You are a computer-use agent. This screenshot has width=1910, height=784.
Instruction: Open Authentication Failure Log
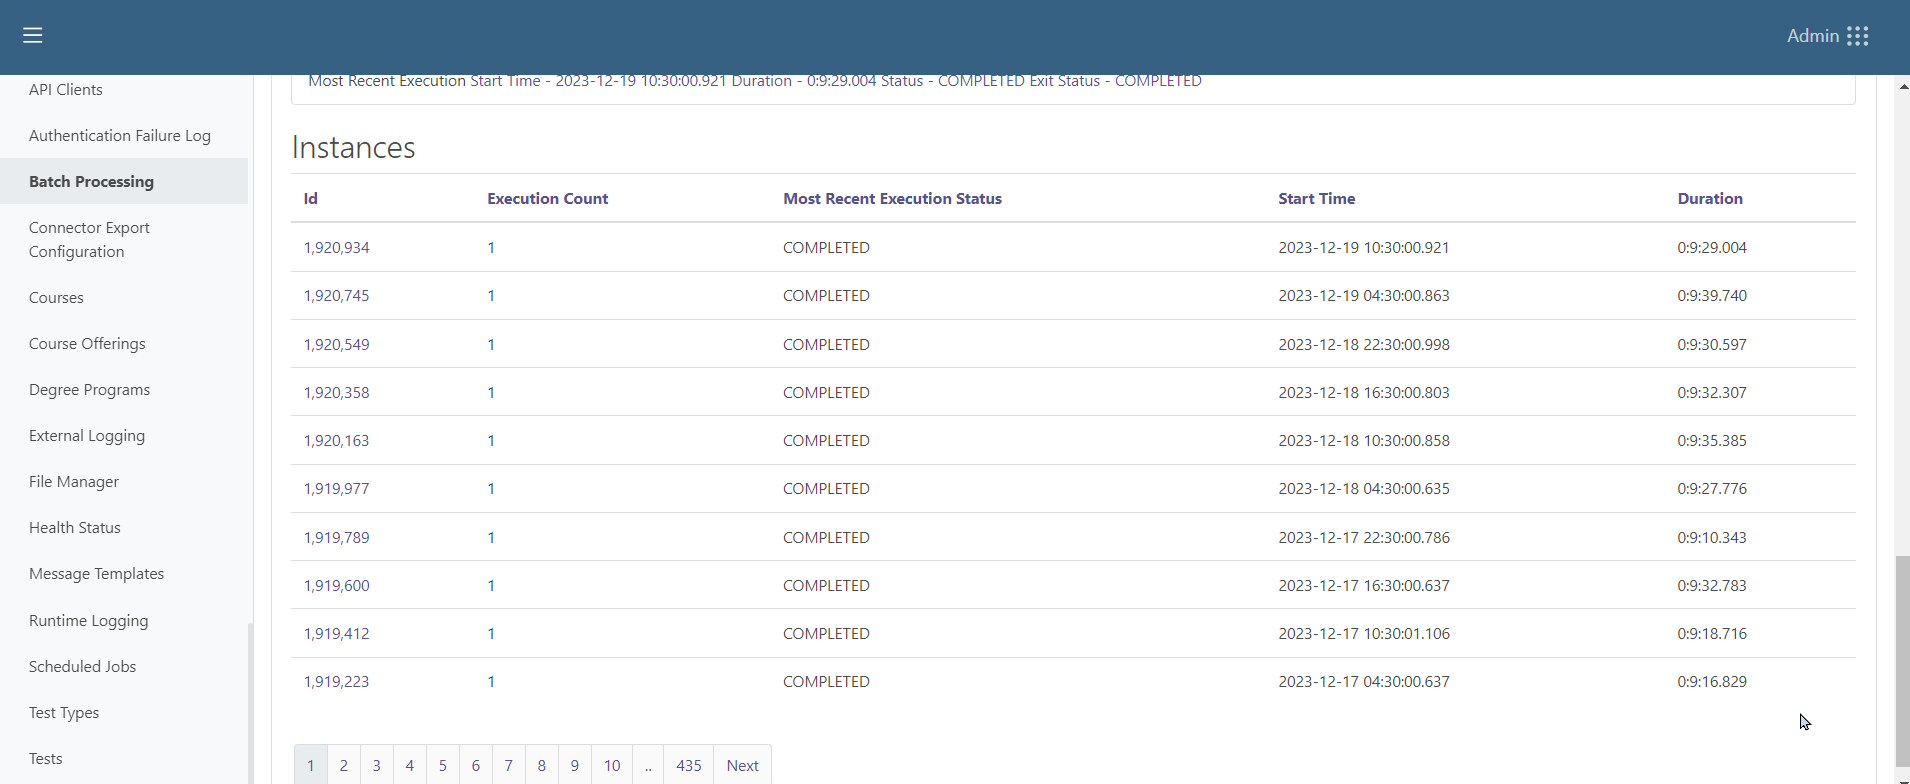[x=120, y=136]
